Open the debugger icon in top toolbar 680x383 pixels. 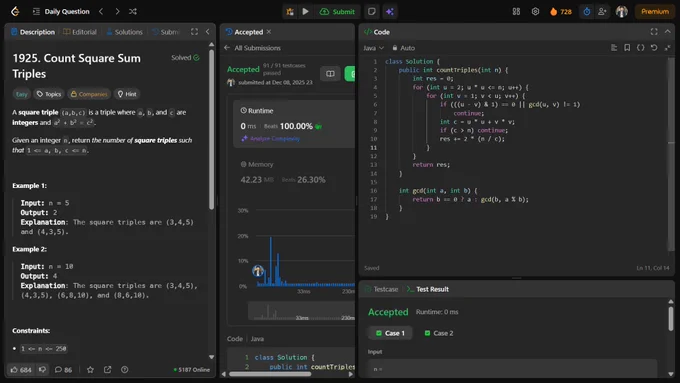(x=290, y=12)
